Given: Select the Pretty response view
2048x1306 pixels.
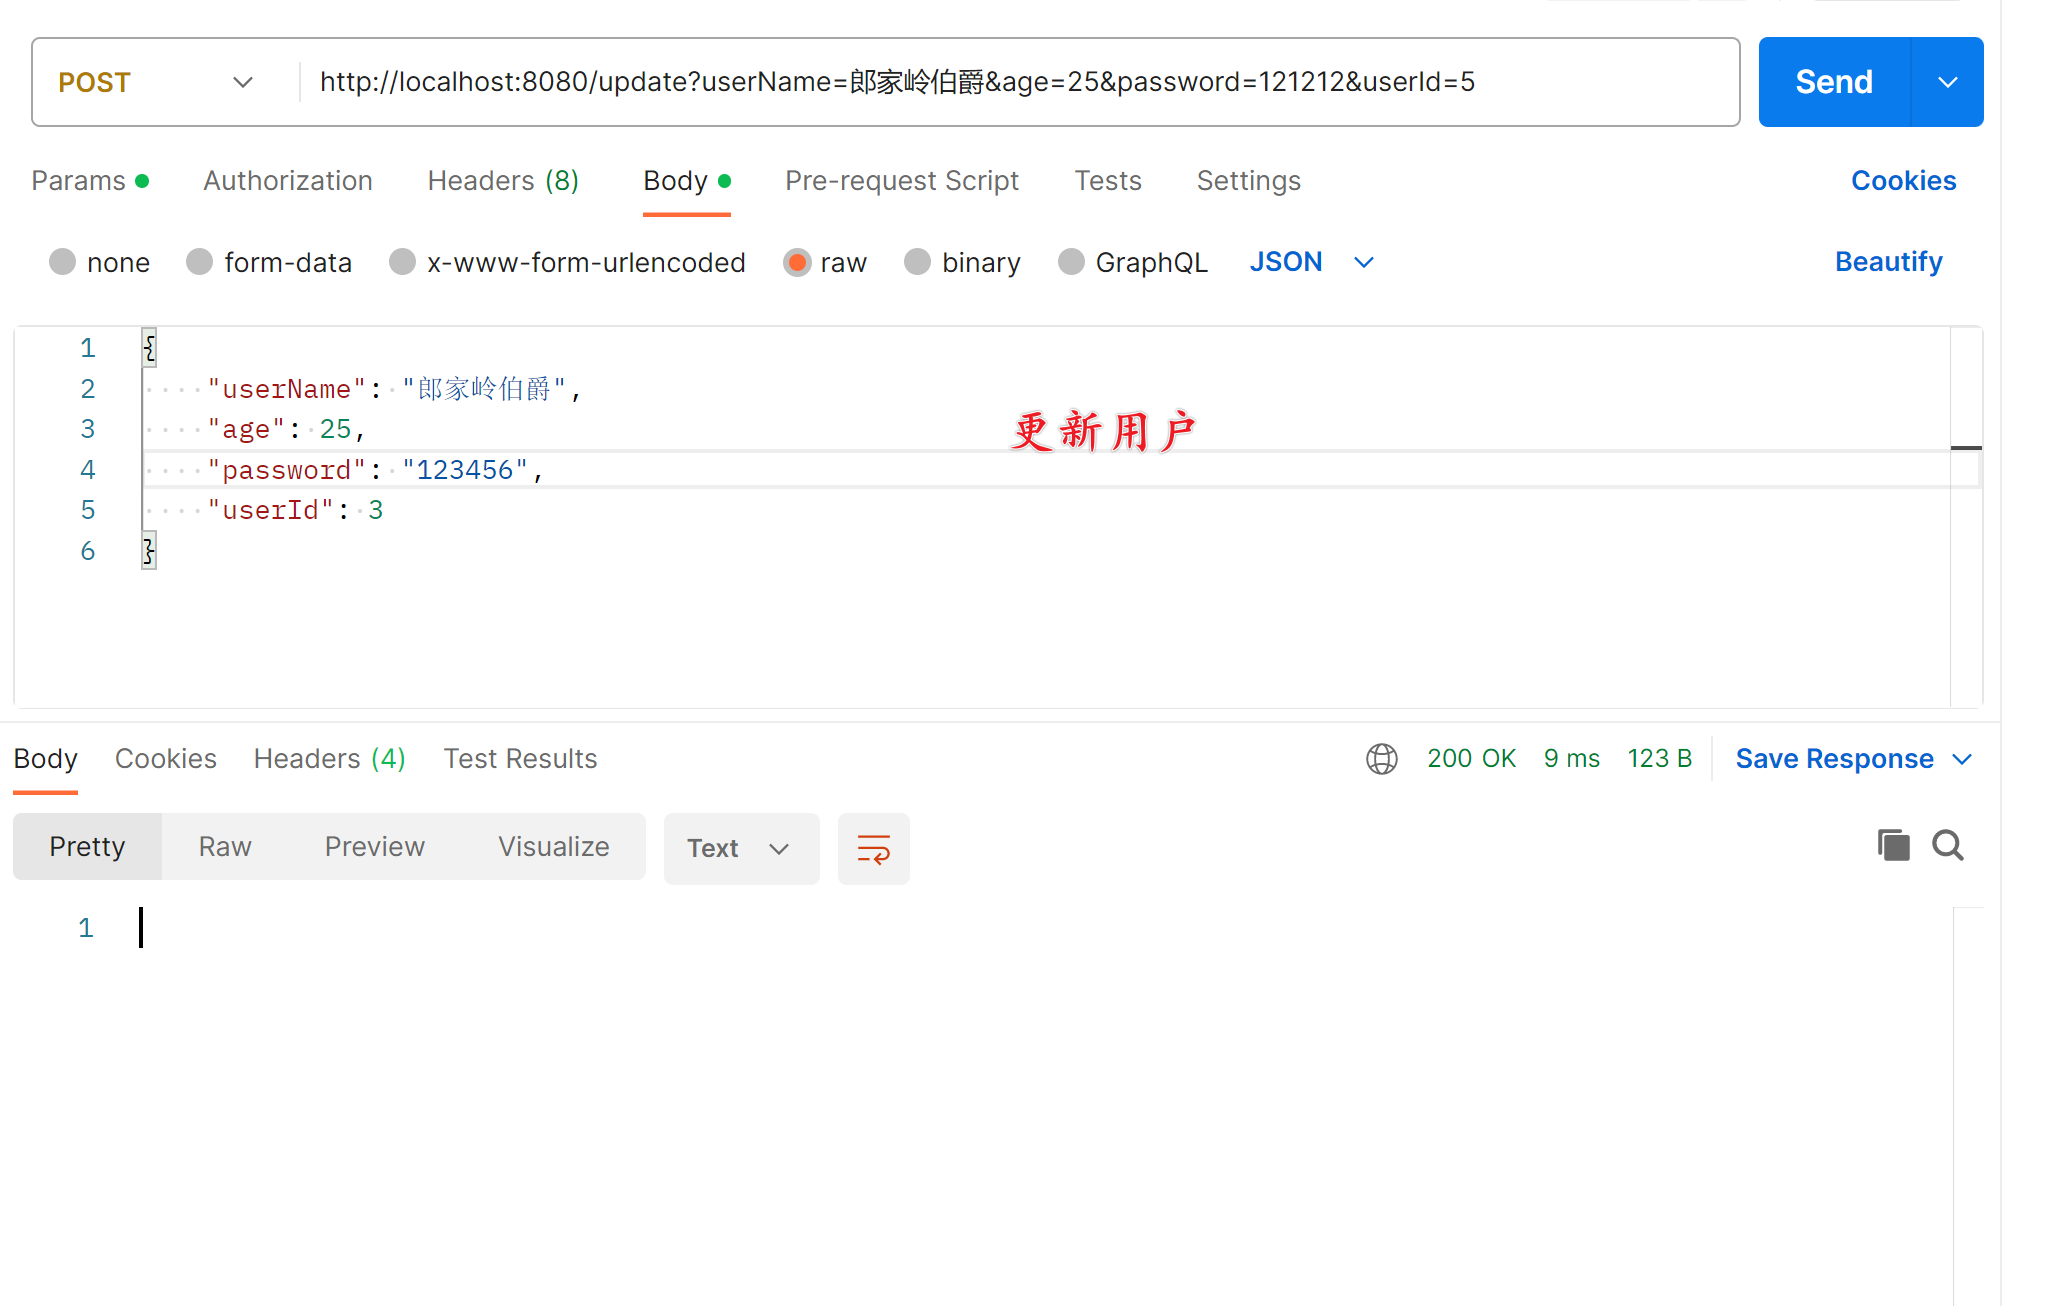Looking at the screenshot, I should point(87,847).
